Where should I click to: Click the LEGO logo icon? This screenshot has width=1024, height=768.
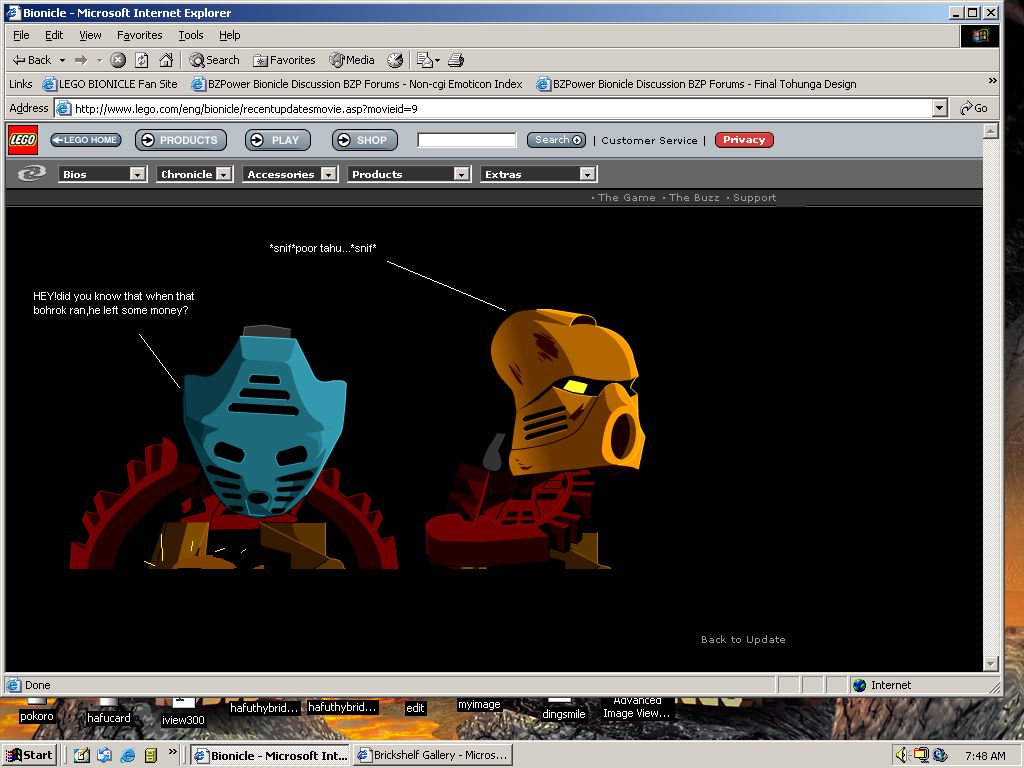pos(23,140)
